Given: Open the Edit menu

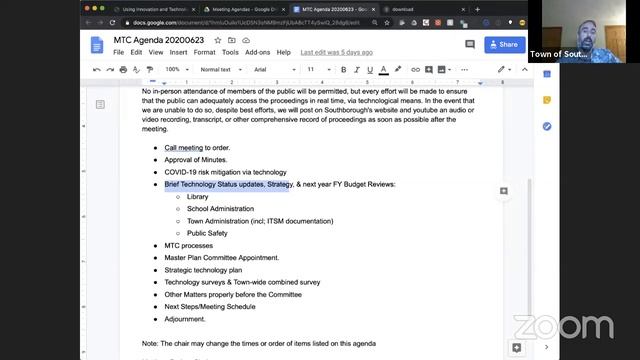Looking at the screenshot, I should [136, 52].
